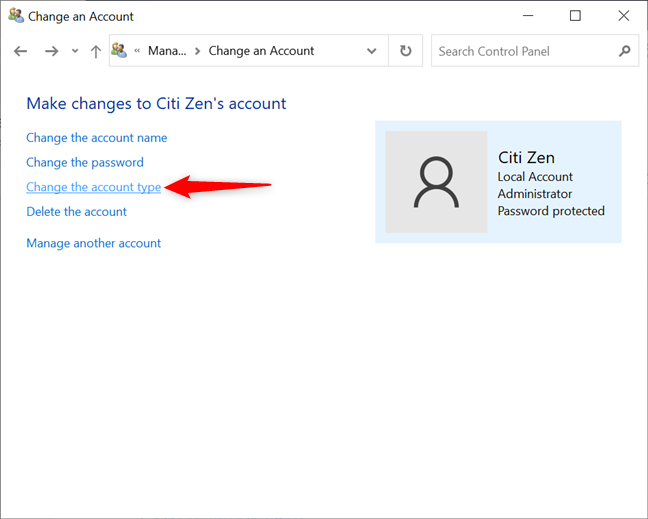
Task: Click the Password protected label
Action: tap(551, 211)
